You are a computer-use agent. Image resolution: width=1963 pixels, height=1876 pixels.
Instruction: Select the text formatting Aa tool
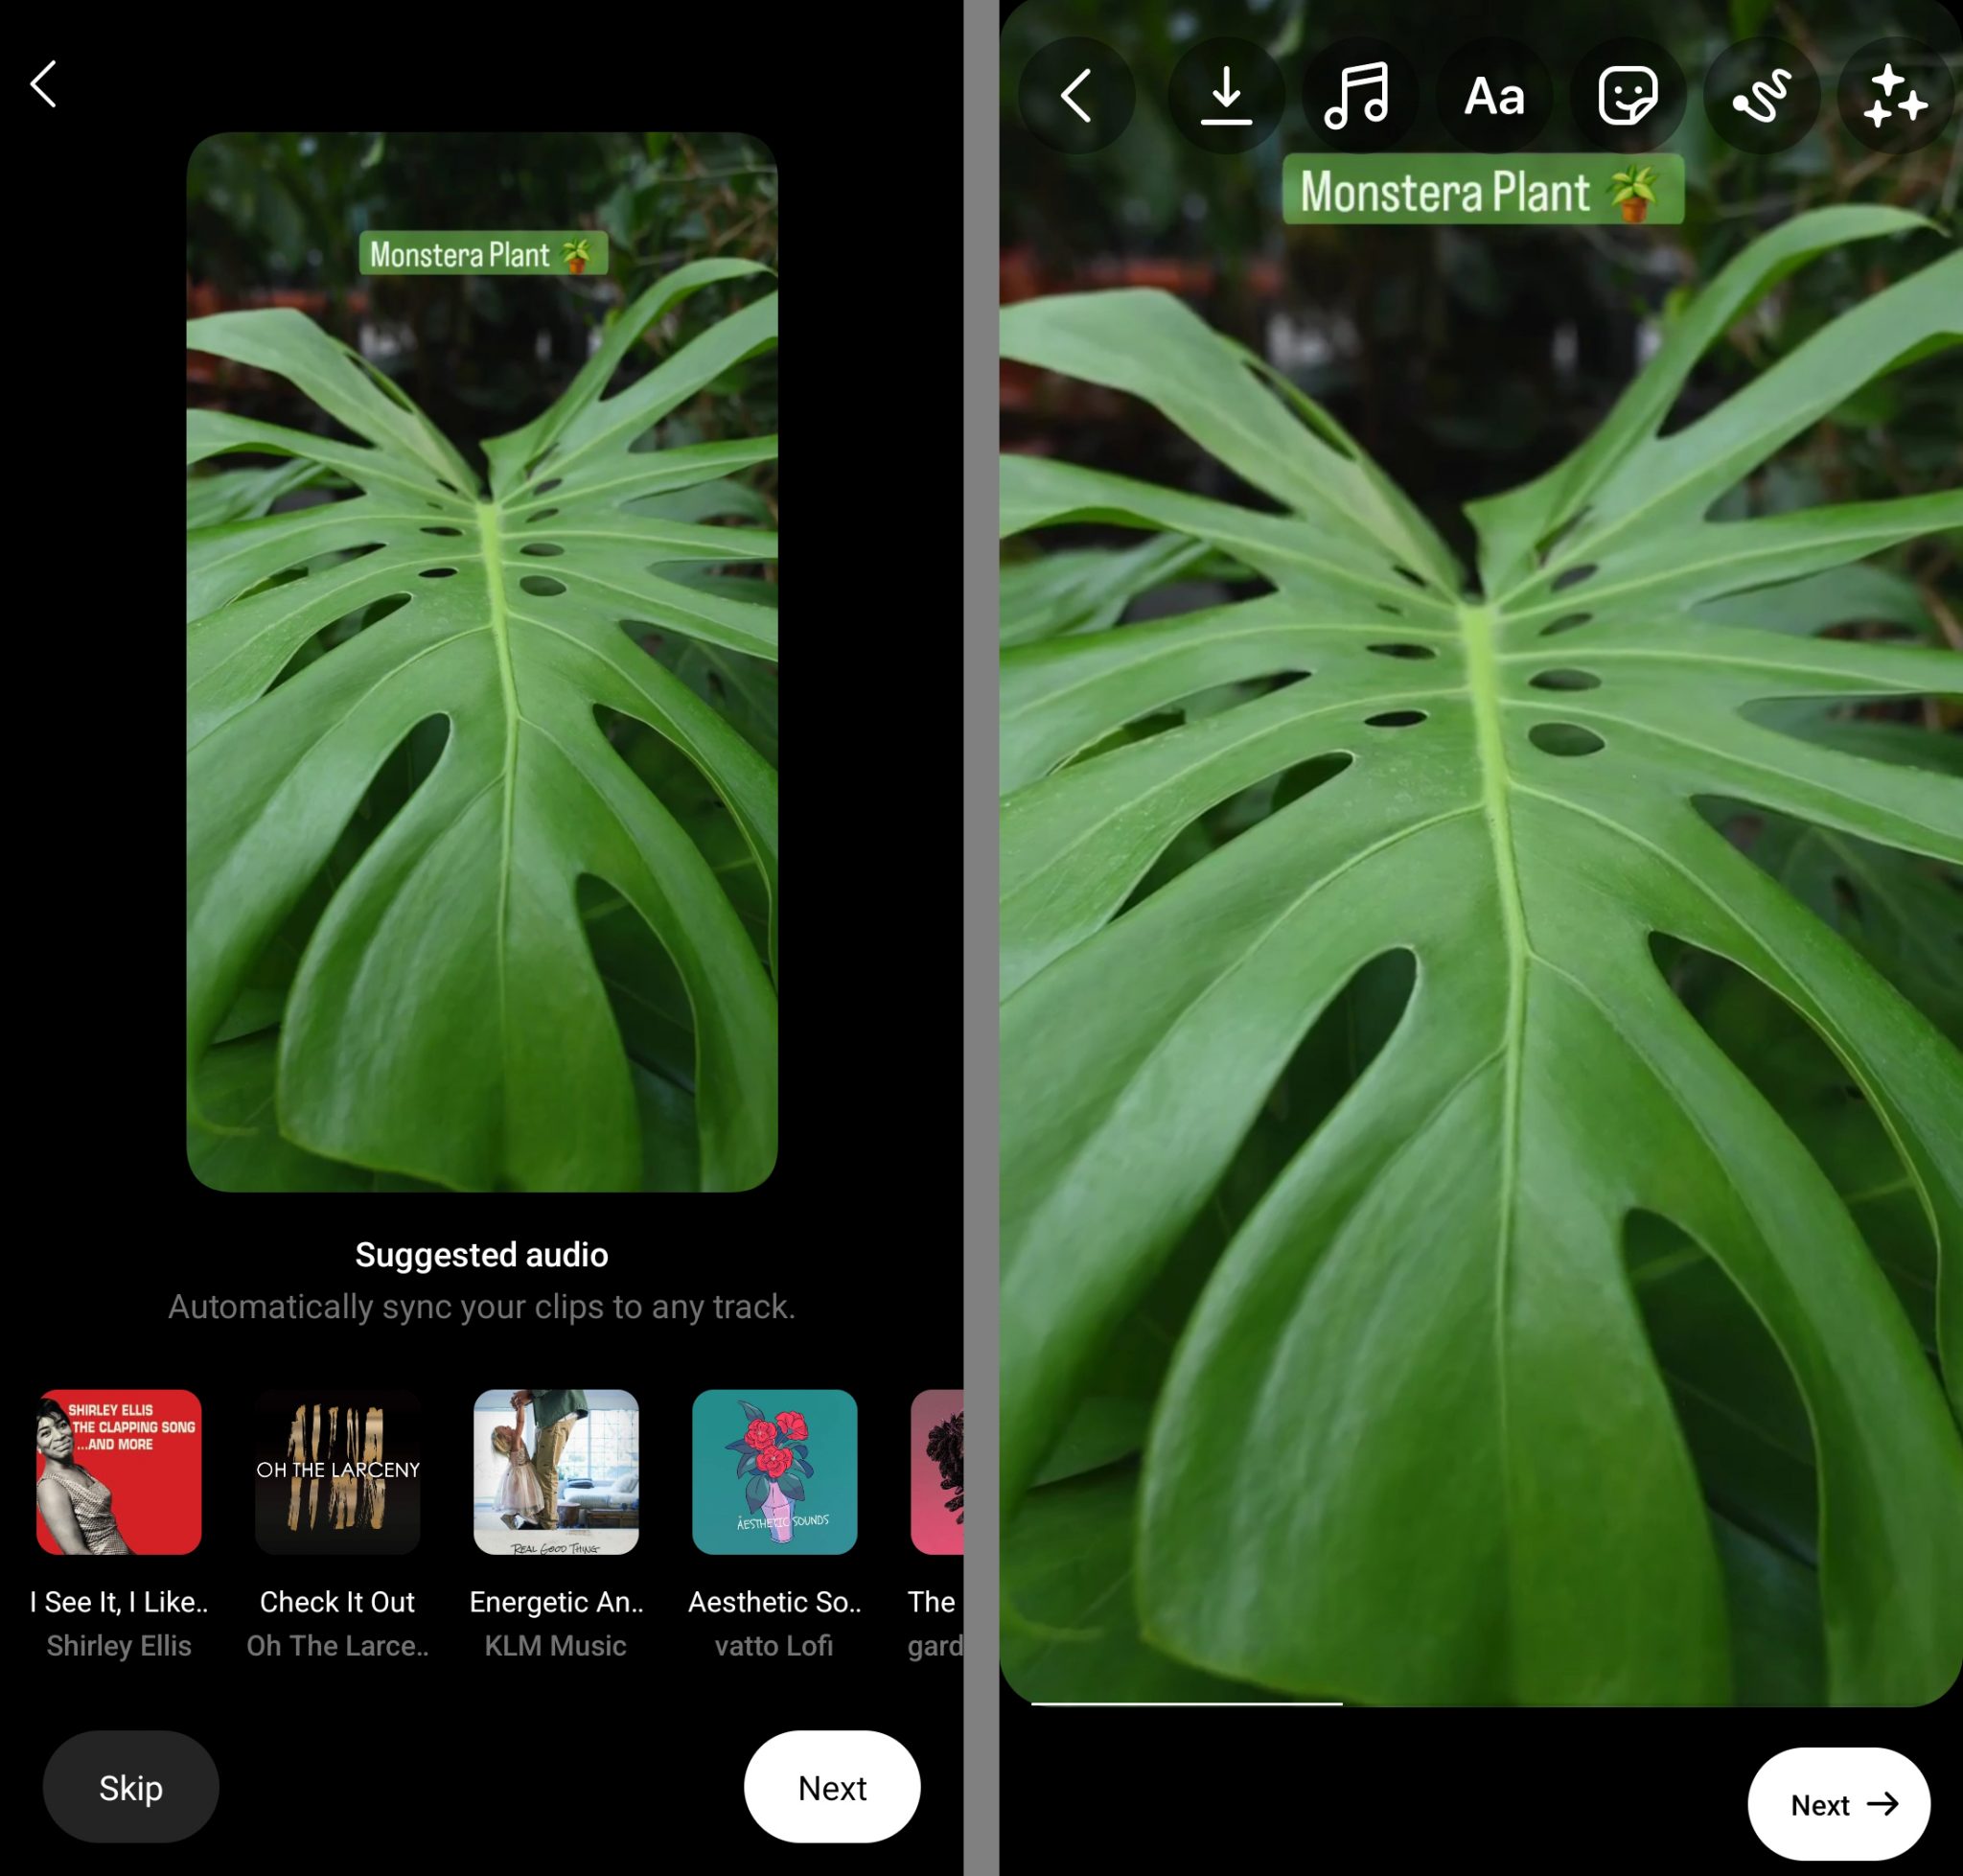click(1493, 93)
